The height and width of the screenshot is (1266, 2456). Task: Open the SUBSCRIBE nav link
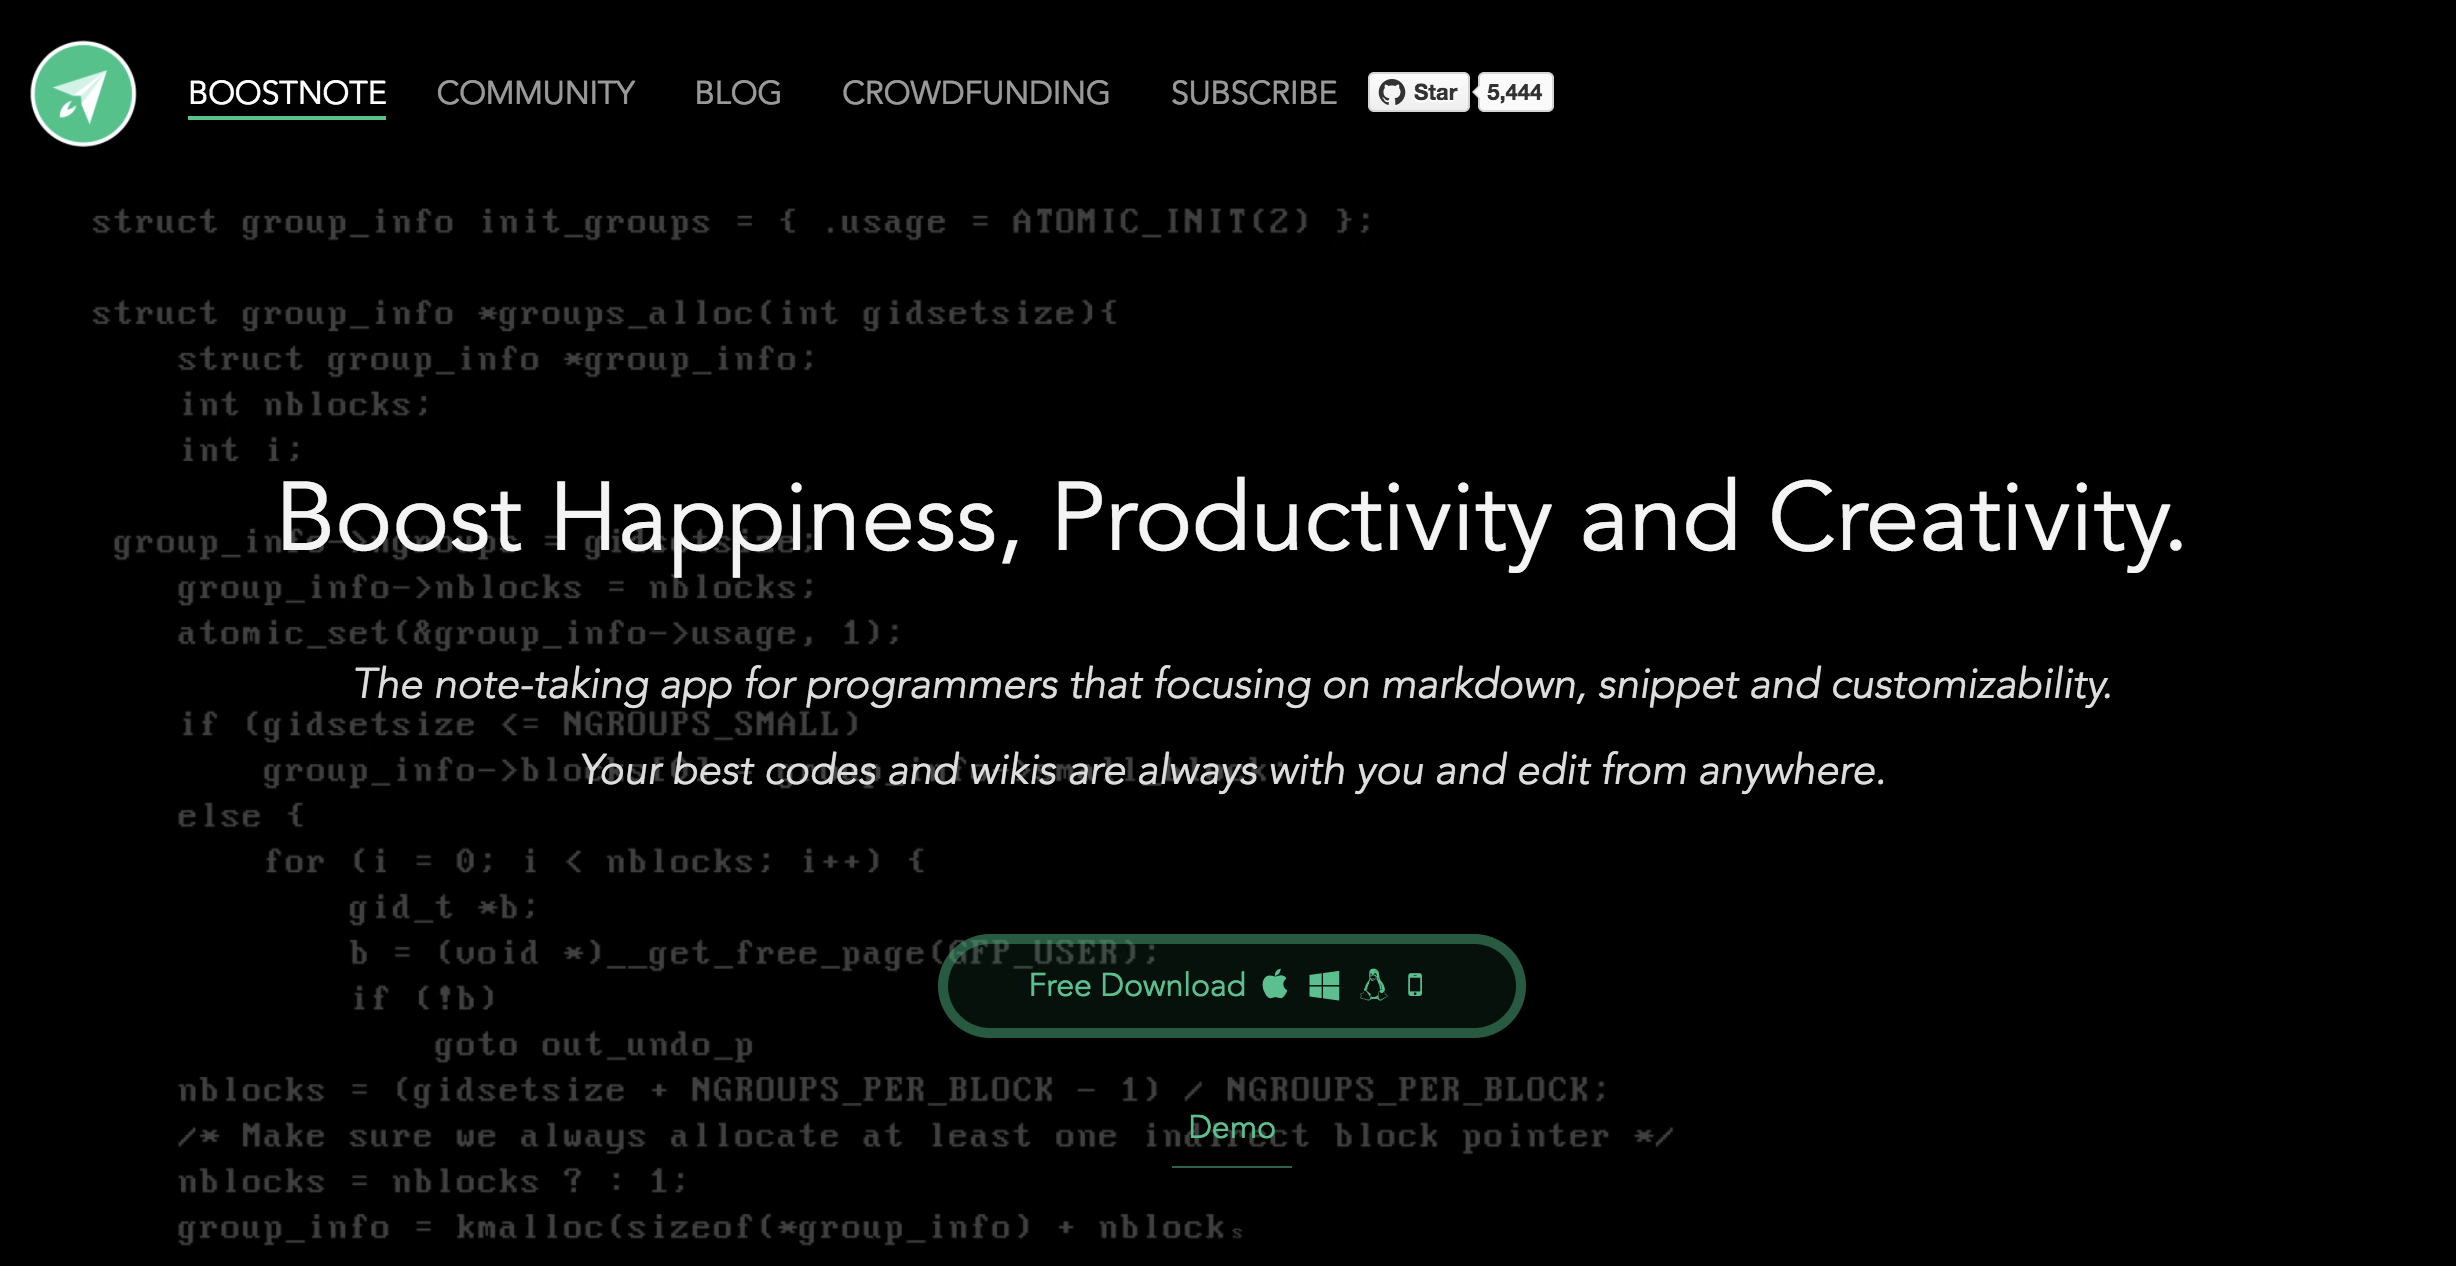coord(1253,93)
